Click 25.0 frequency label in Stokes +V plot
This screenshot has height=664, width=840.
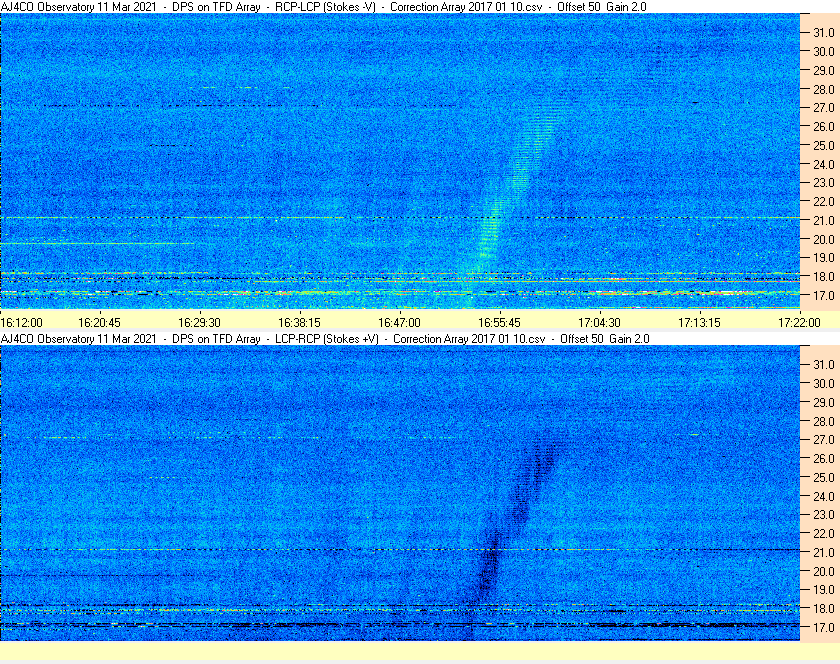824,477
